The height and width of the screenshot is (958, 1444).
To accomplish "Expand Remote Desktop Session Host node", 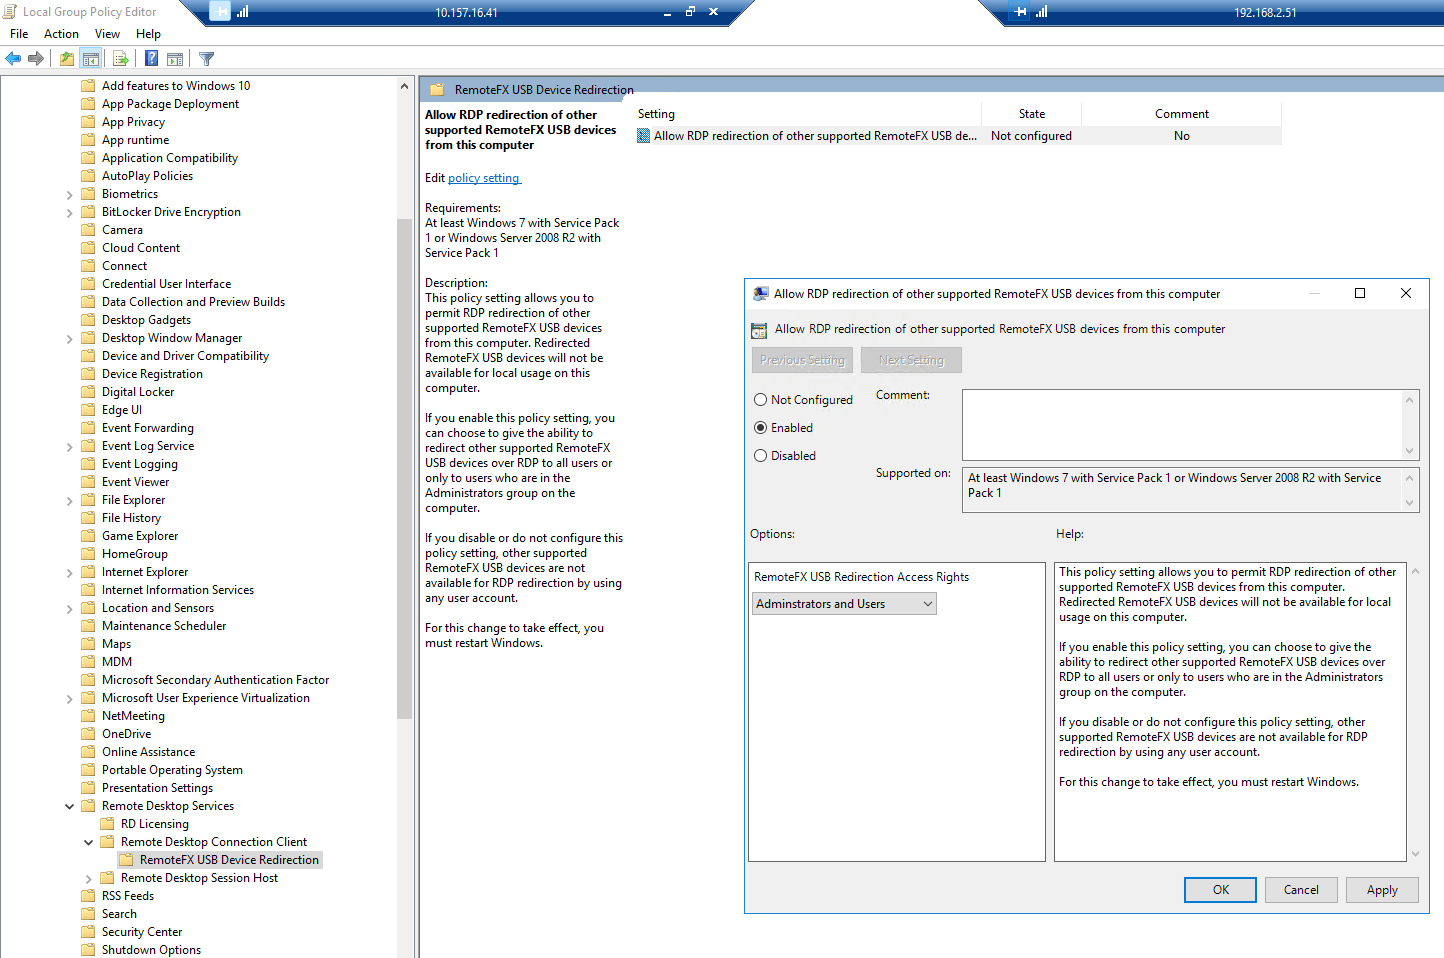I will (88, 879).
